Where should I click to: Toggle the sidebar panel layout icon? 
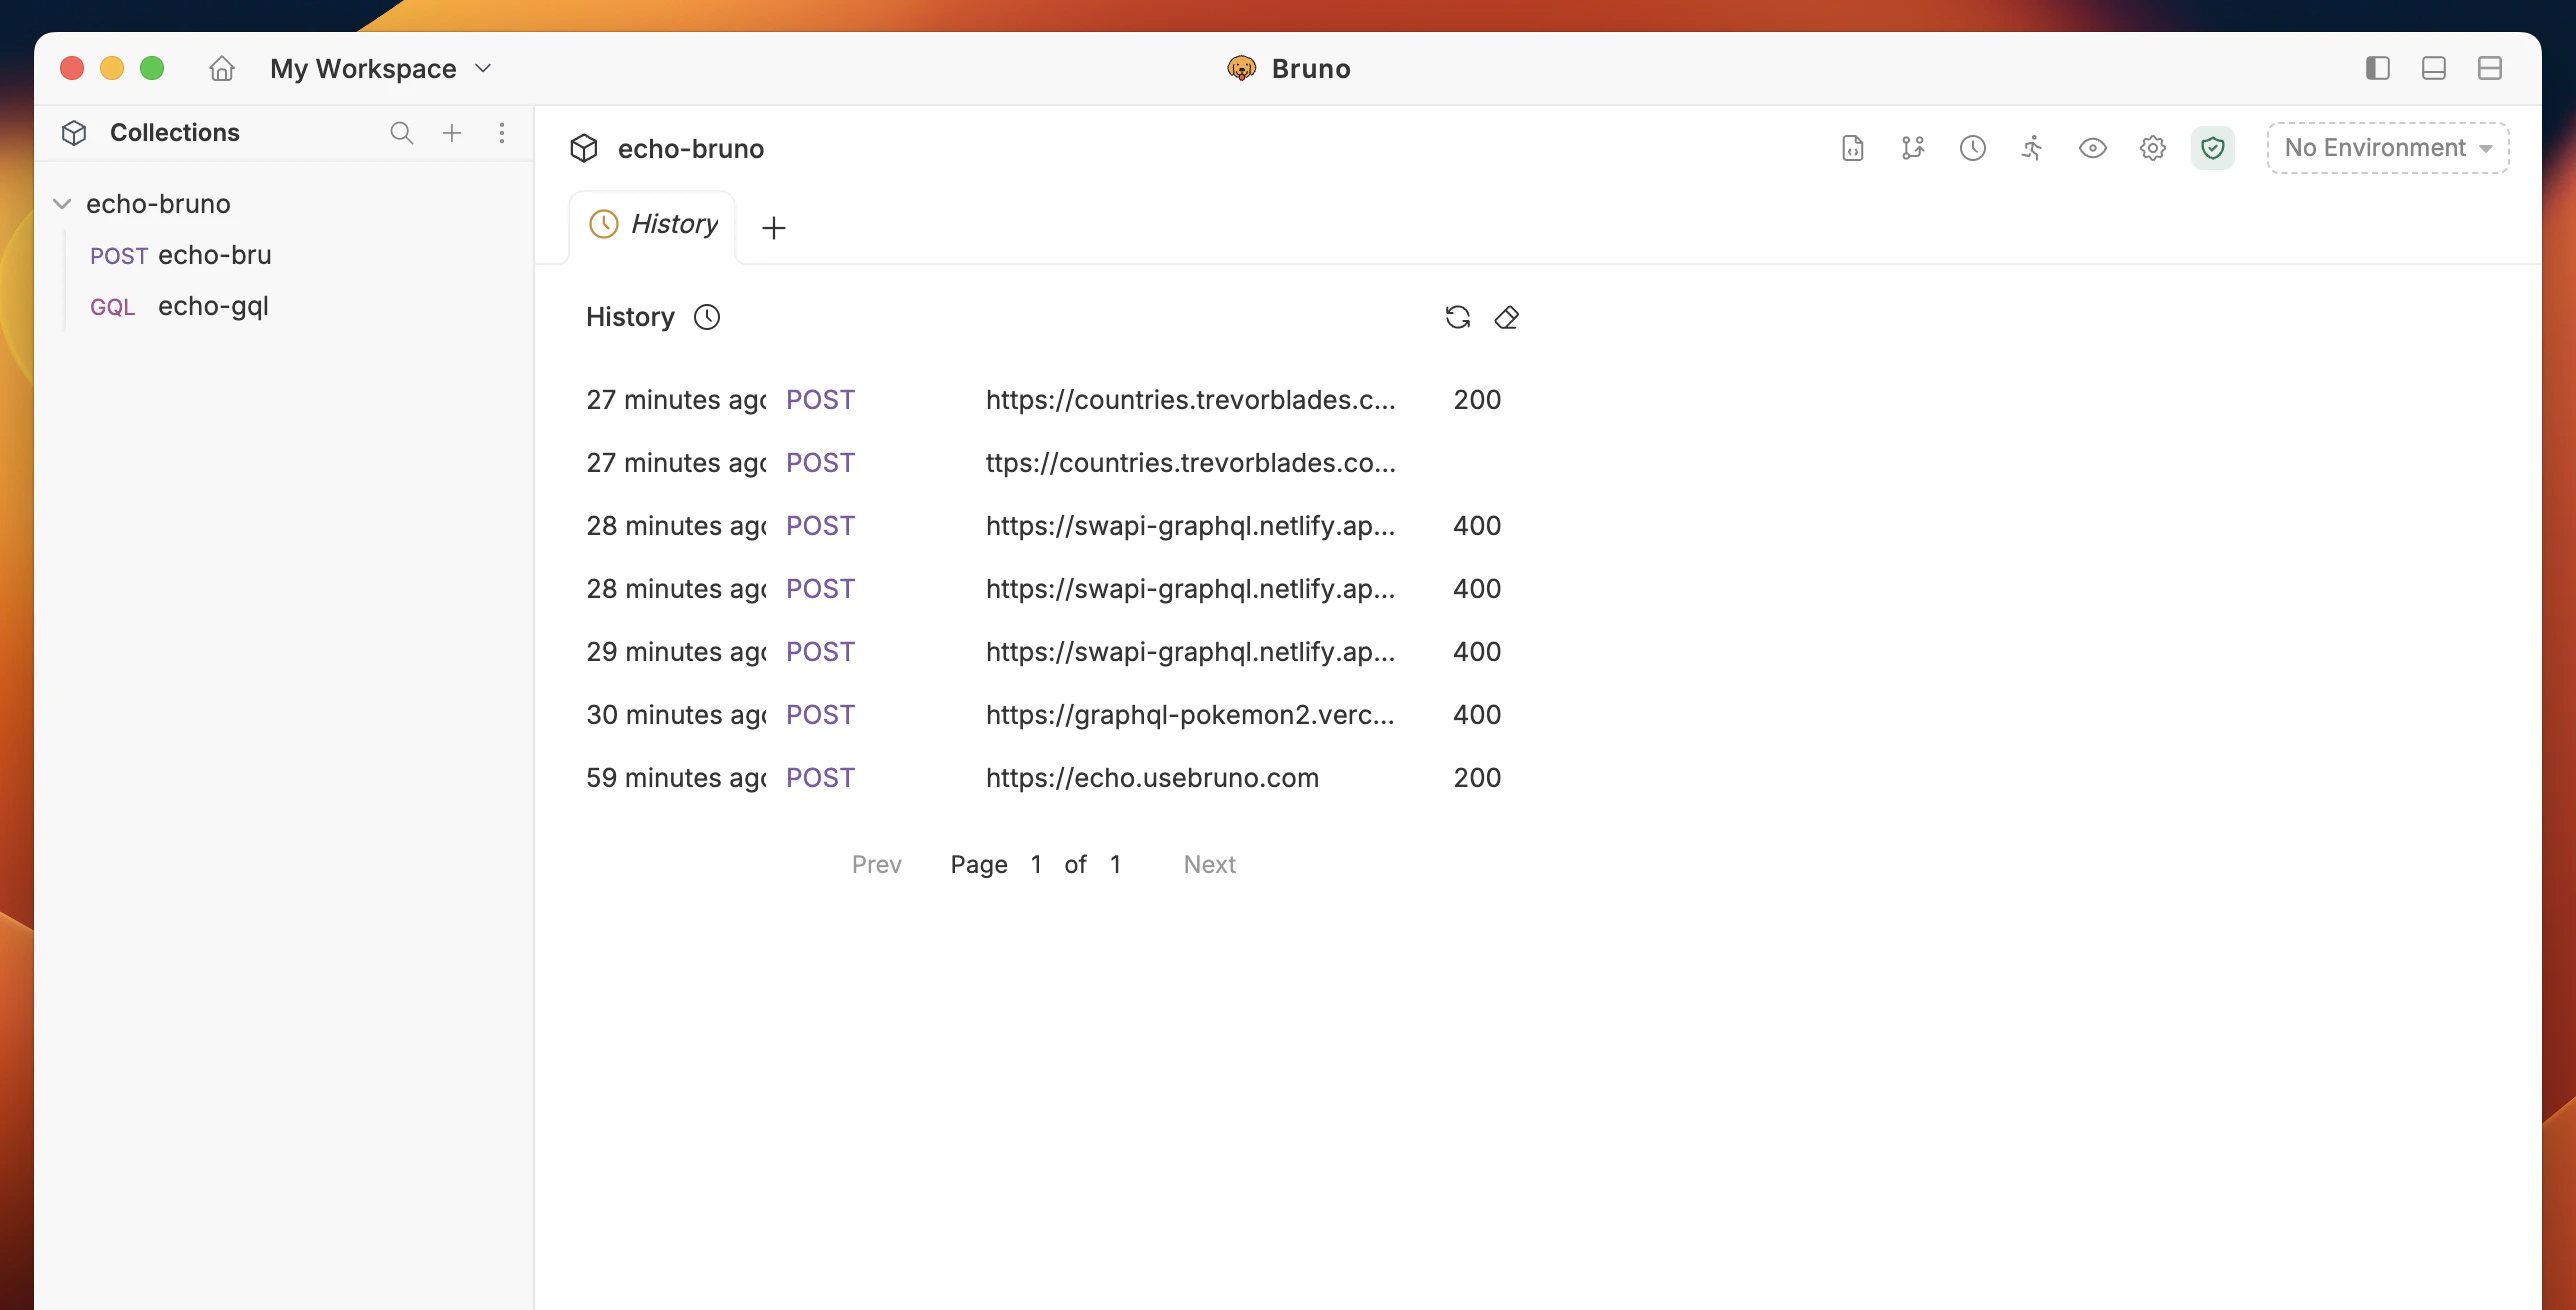click(2377, 68)
